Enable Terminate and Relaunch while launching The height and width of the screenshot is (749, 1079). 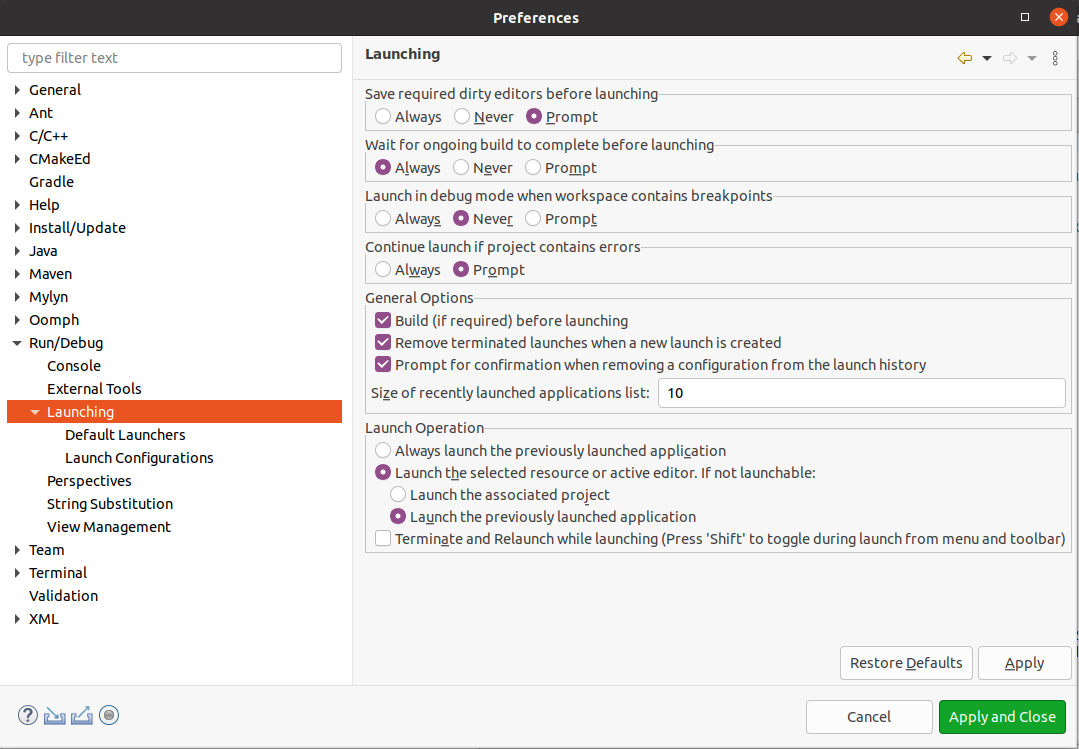tap(382, 538)
